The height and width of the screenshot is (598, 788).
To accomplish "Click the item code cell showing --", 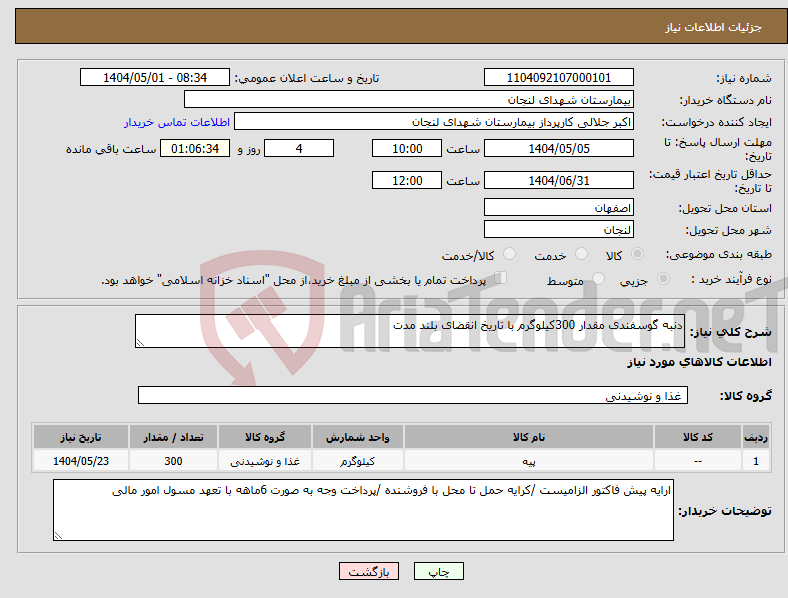I will pos(698,461).
